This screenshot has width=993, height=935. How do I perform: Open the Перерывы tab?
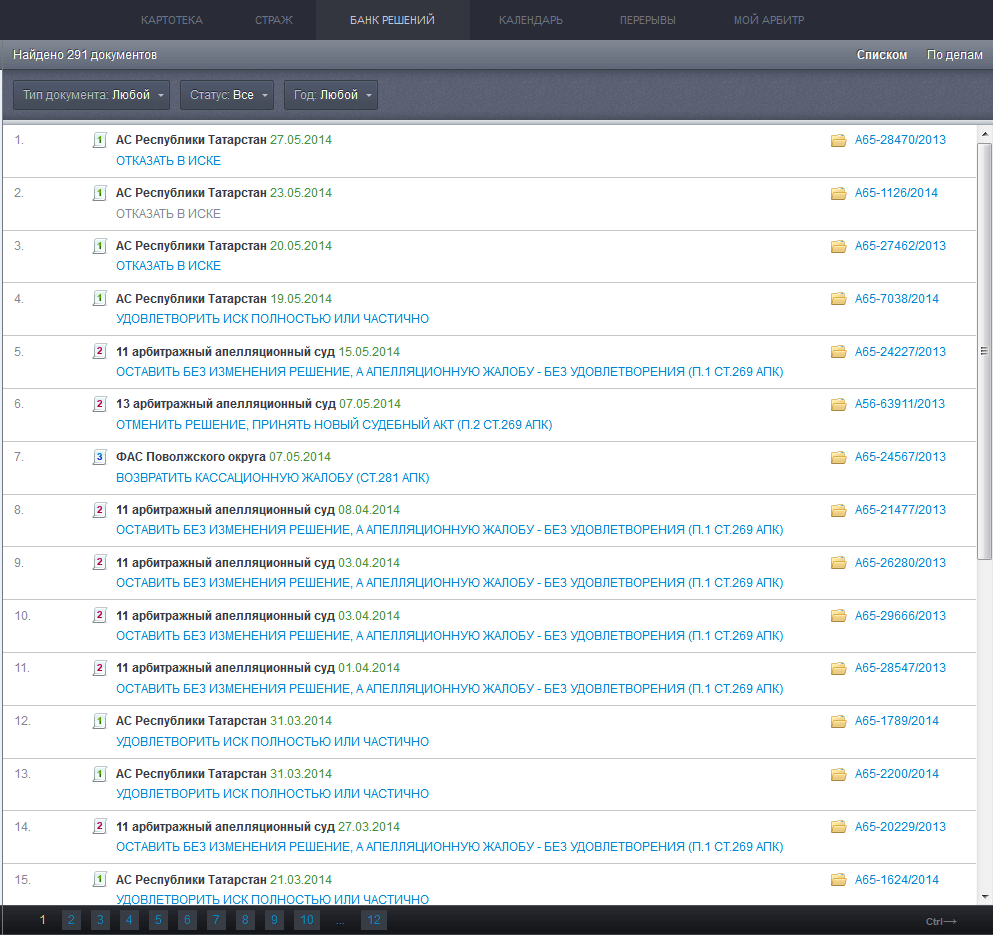(647, 20)
